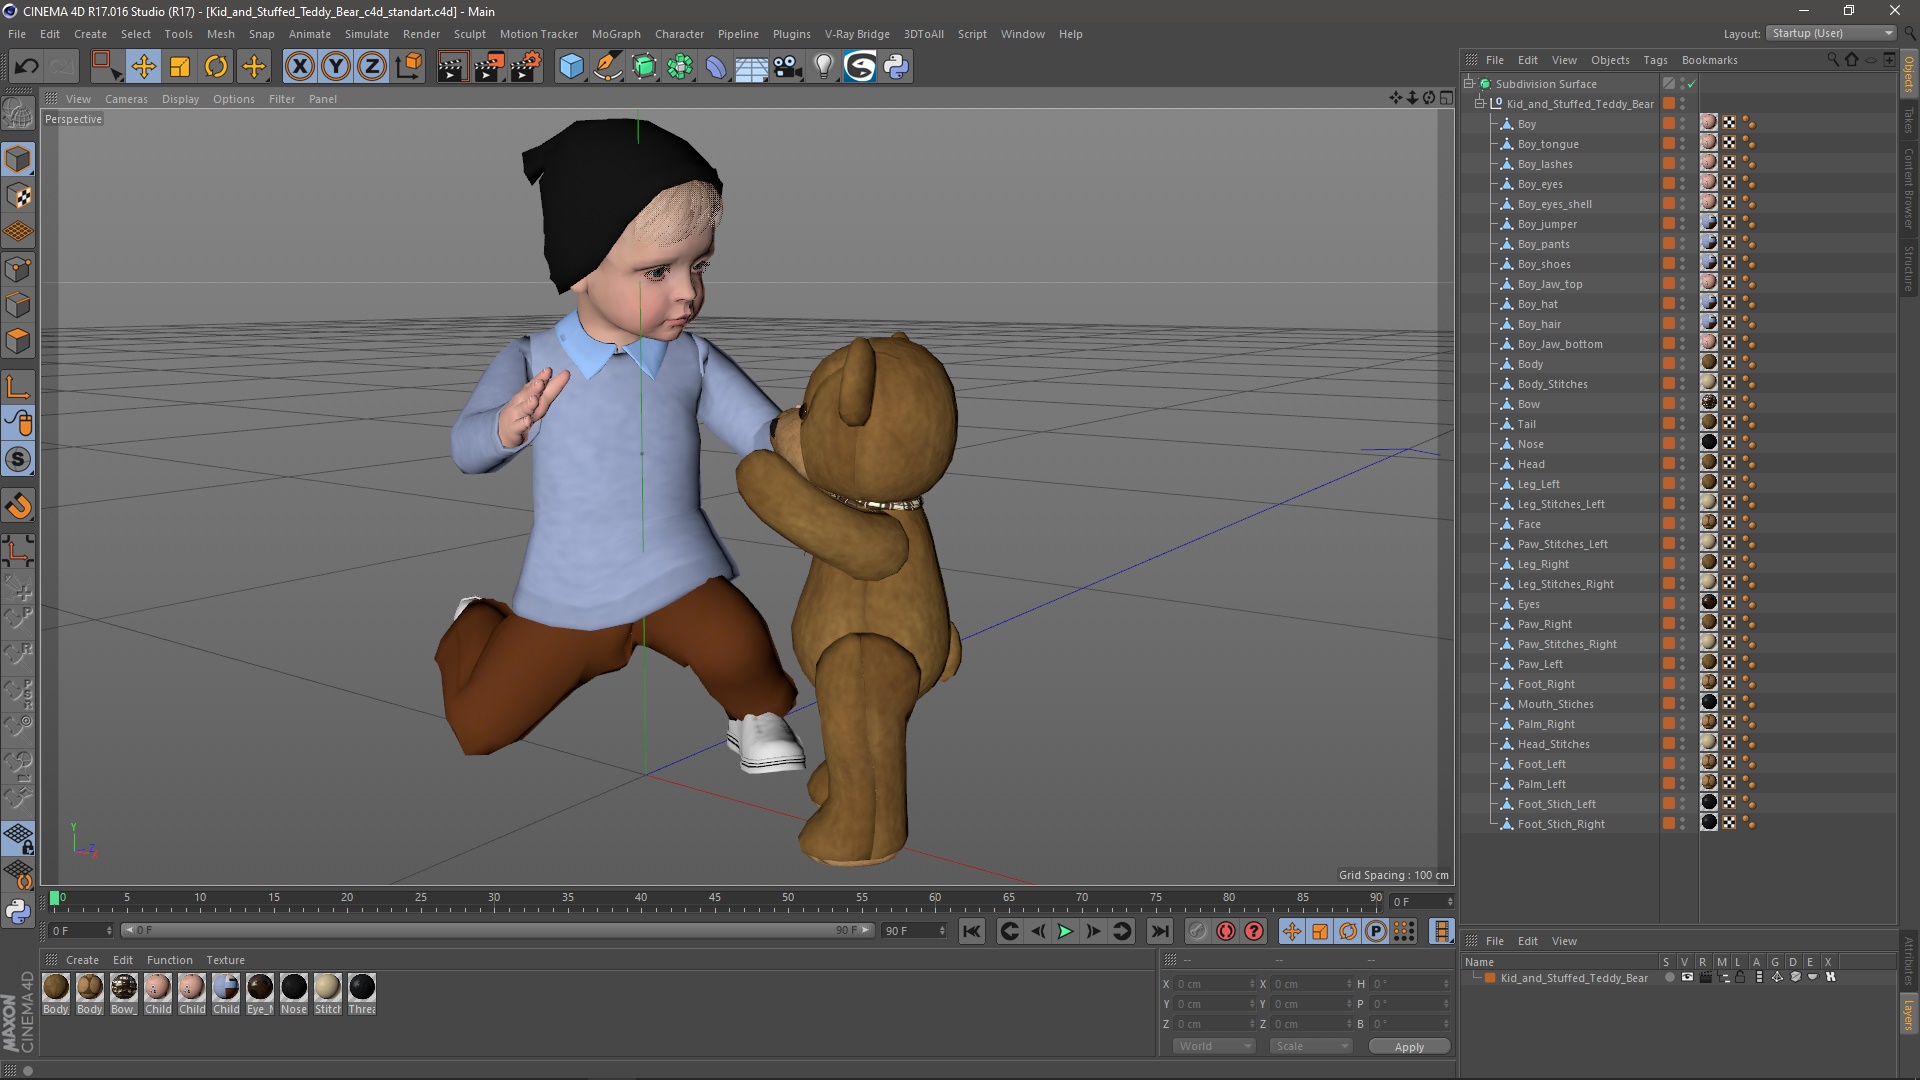Image resolution: width=1920 pixels, height=1080 pixels.
Task: Open the Object Manager Tags menu
Action: (1655, 60)
